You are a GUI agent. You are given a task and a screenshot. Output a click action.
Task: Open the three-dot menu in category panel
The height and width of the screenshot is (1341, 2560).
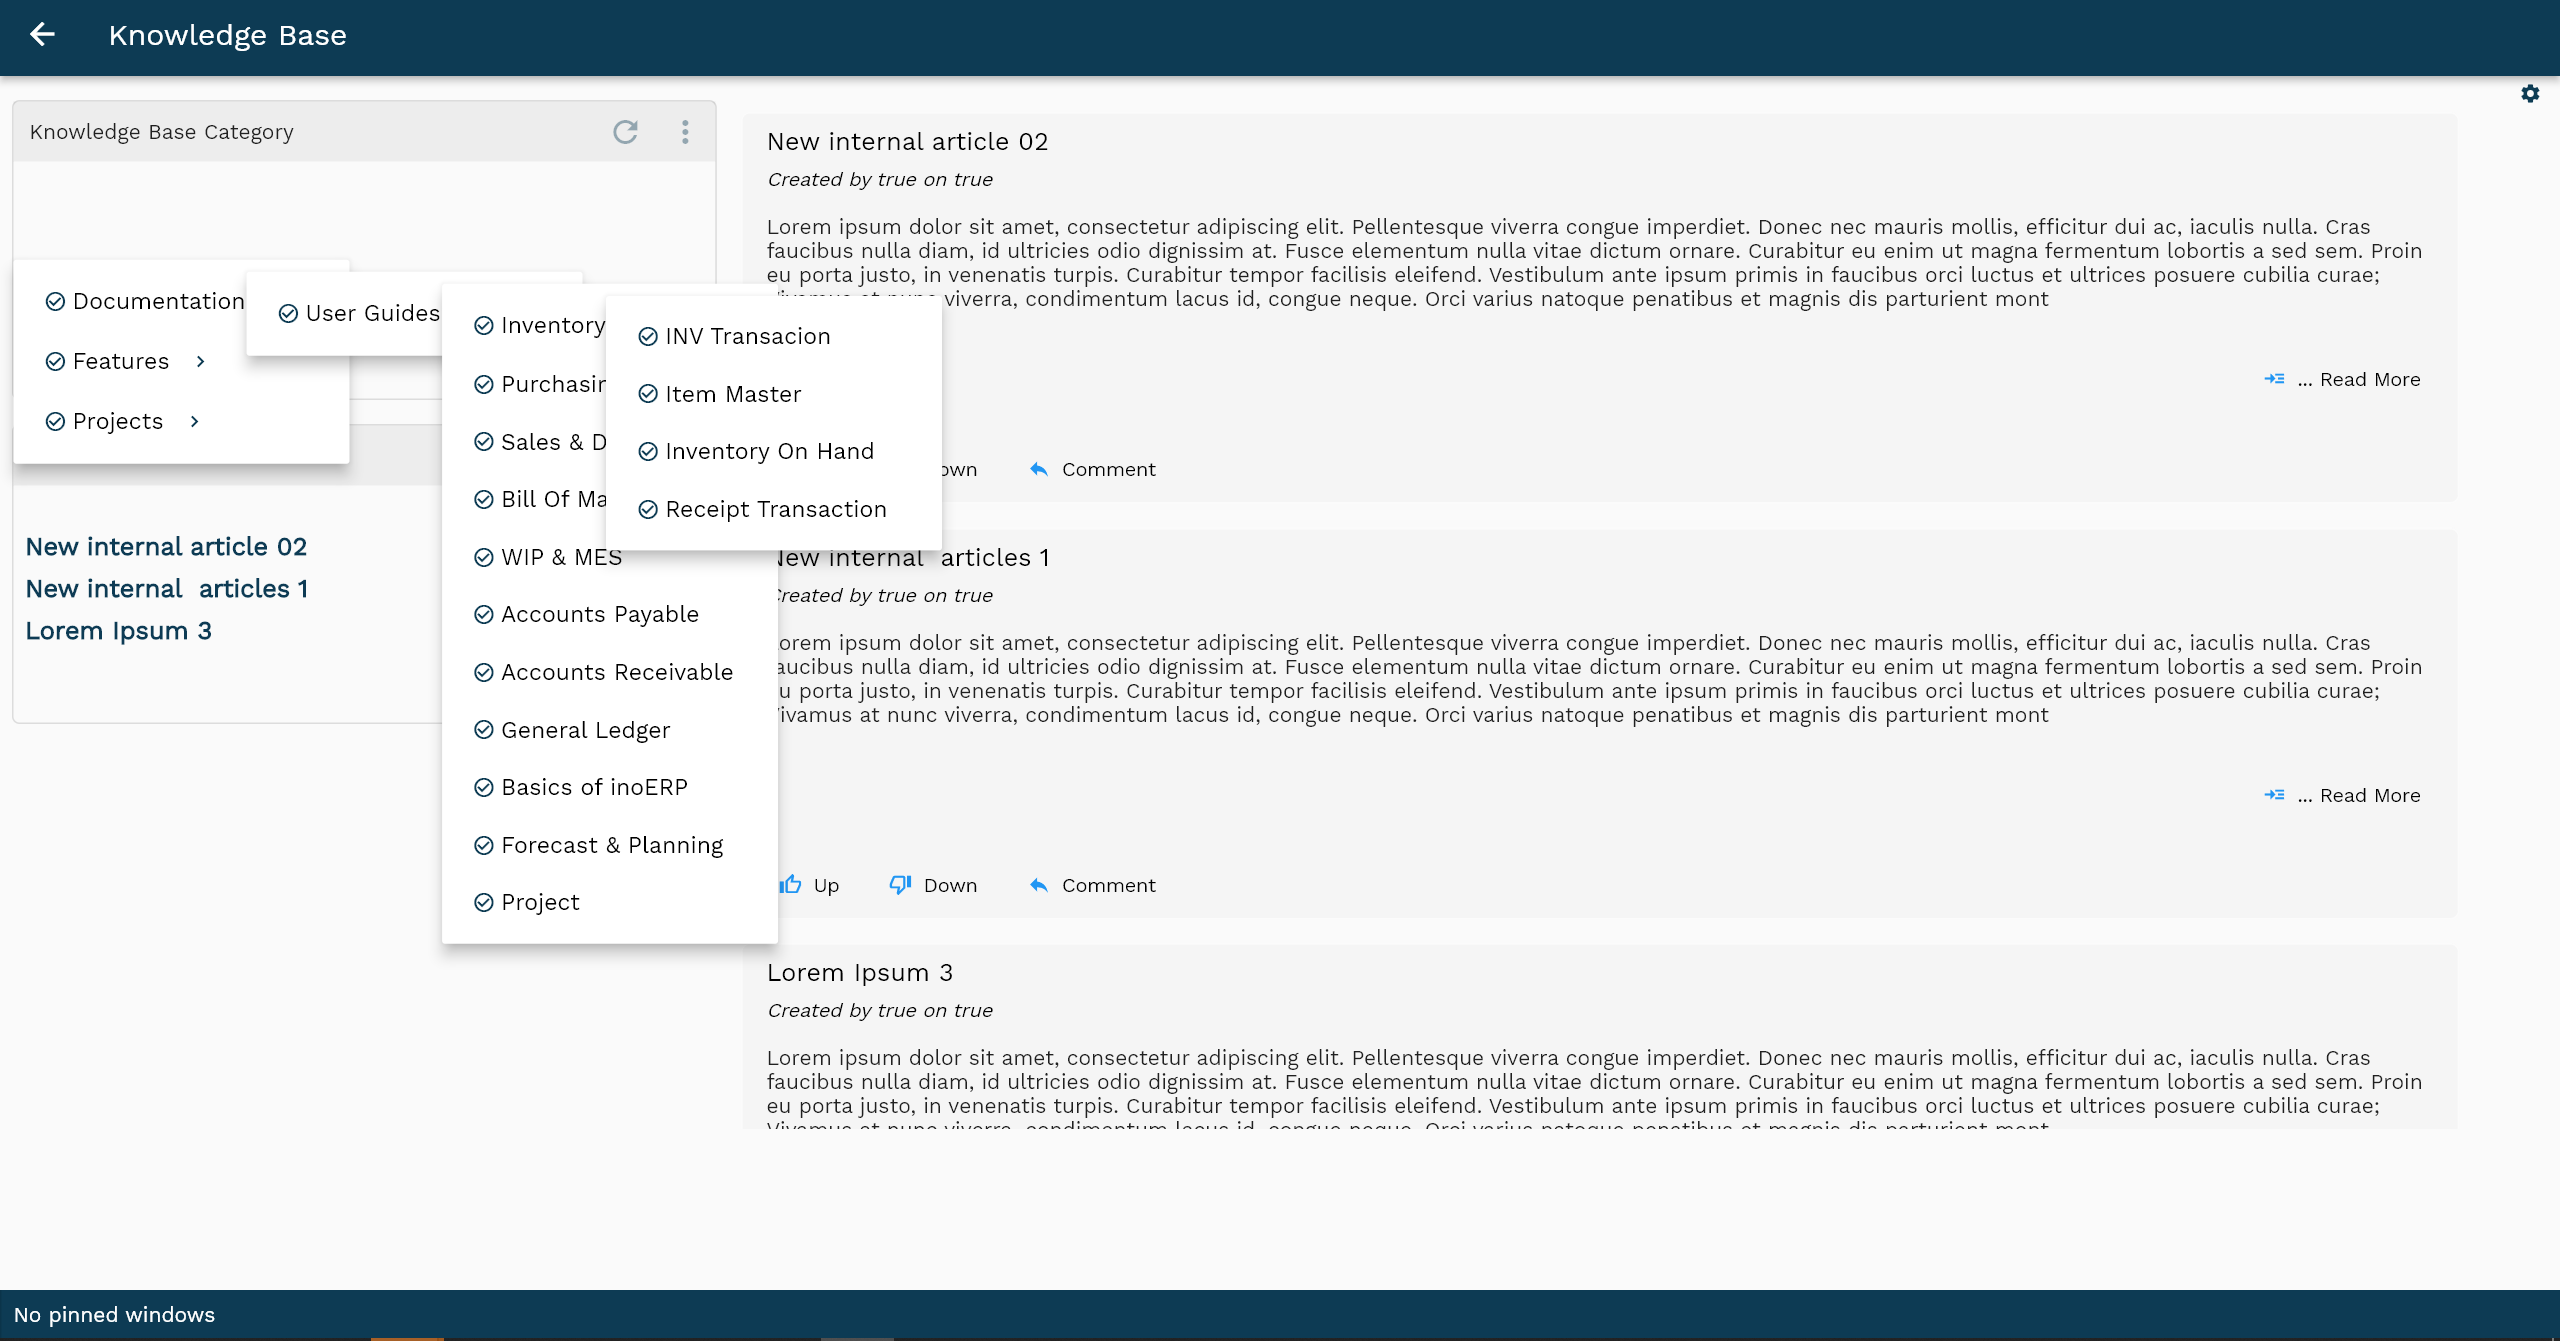point(685,132)
